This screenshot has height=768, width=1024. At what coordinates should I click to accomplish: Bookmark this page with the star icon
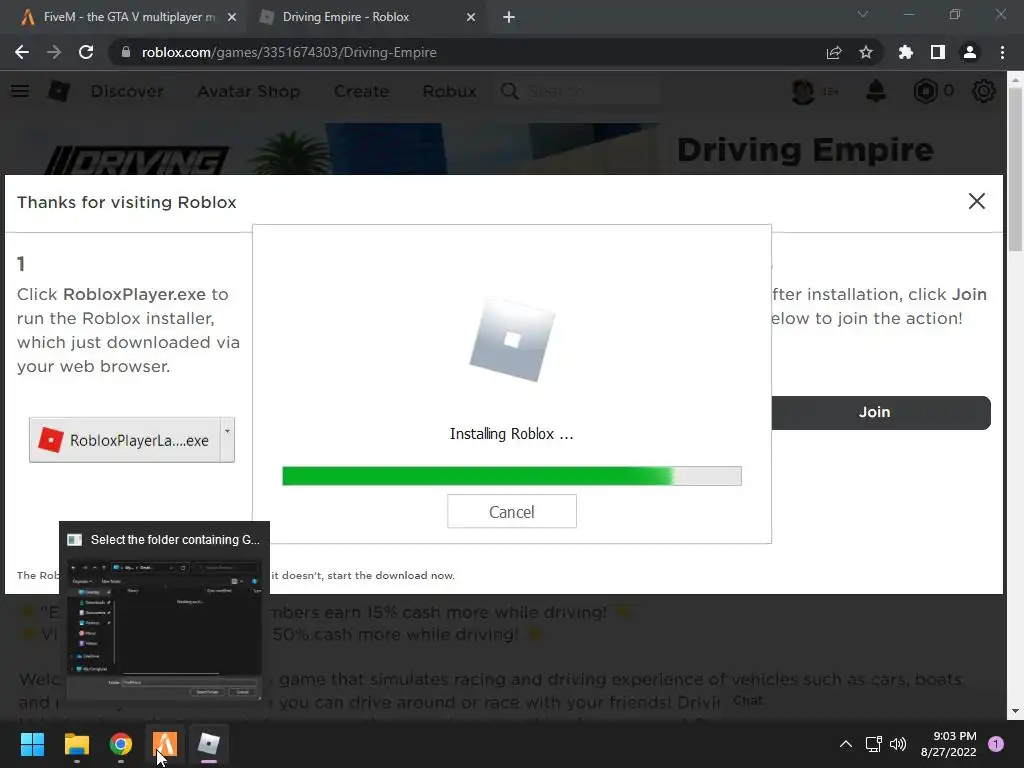click(866, 52)
